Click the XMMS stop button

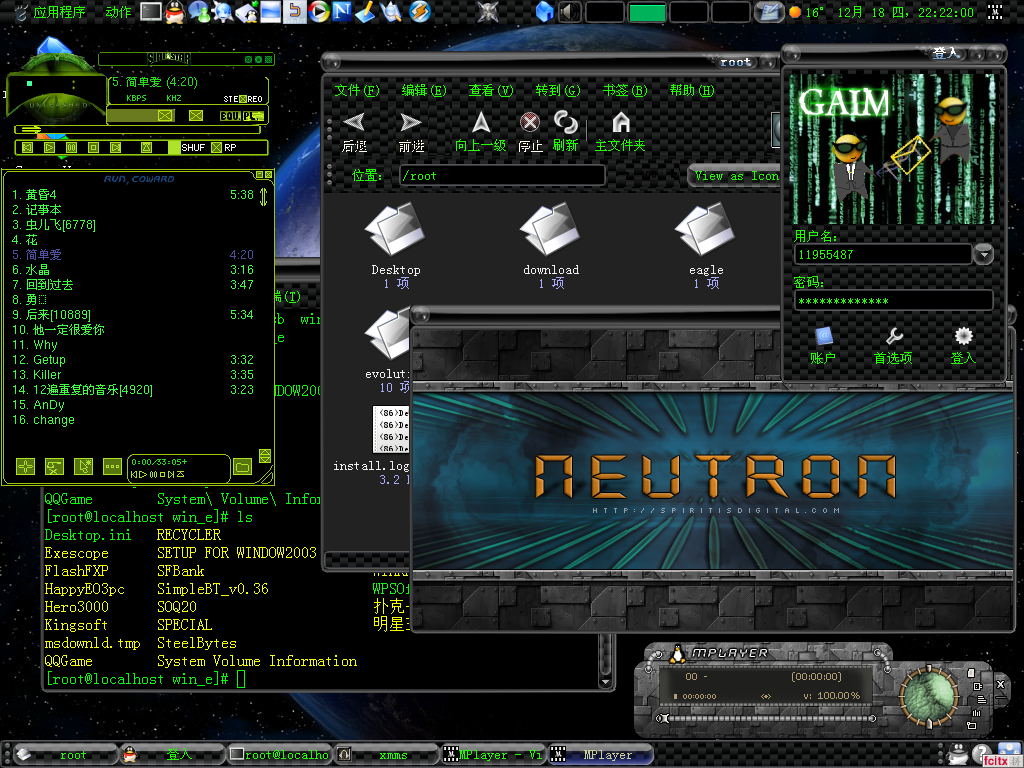tap(93, 148)
